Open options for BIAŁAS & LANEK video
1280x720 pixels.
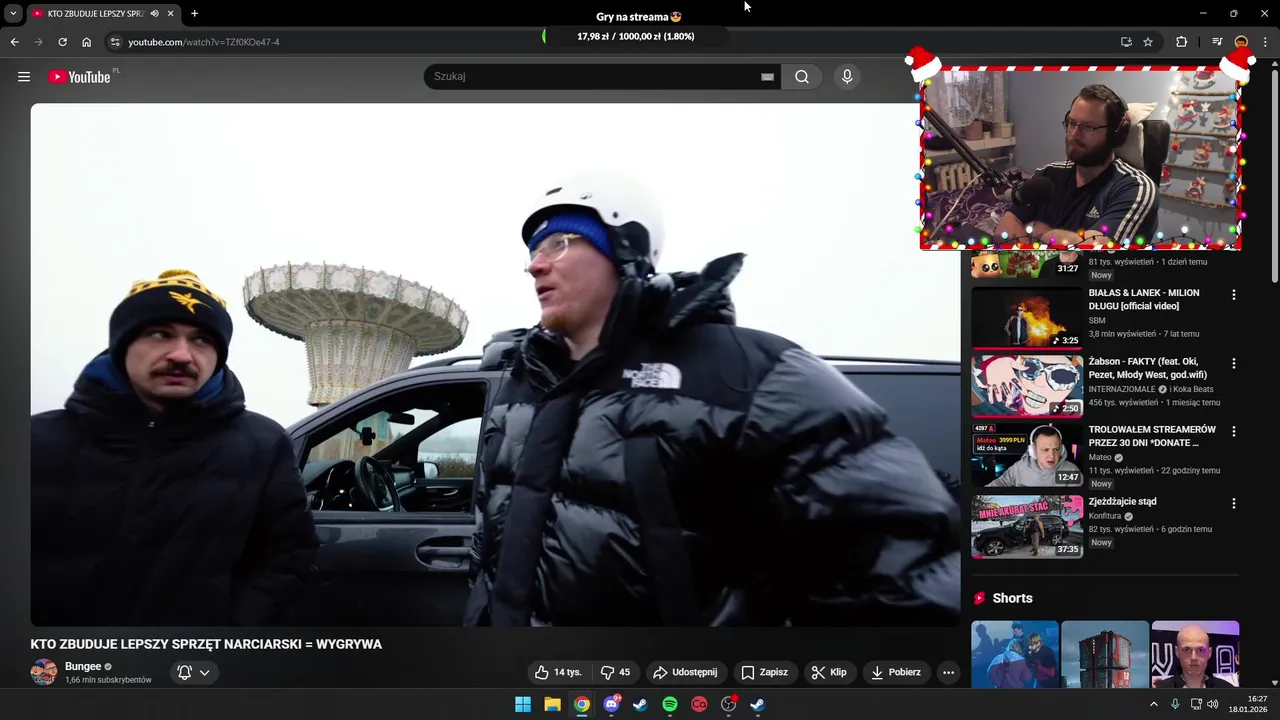tap(1233, 295)
